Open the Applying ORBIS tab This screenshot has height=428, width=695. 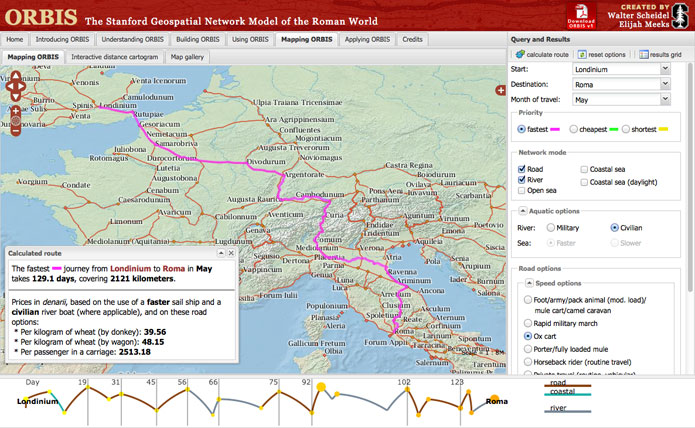(367, 39)
